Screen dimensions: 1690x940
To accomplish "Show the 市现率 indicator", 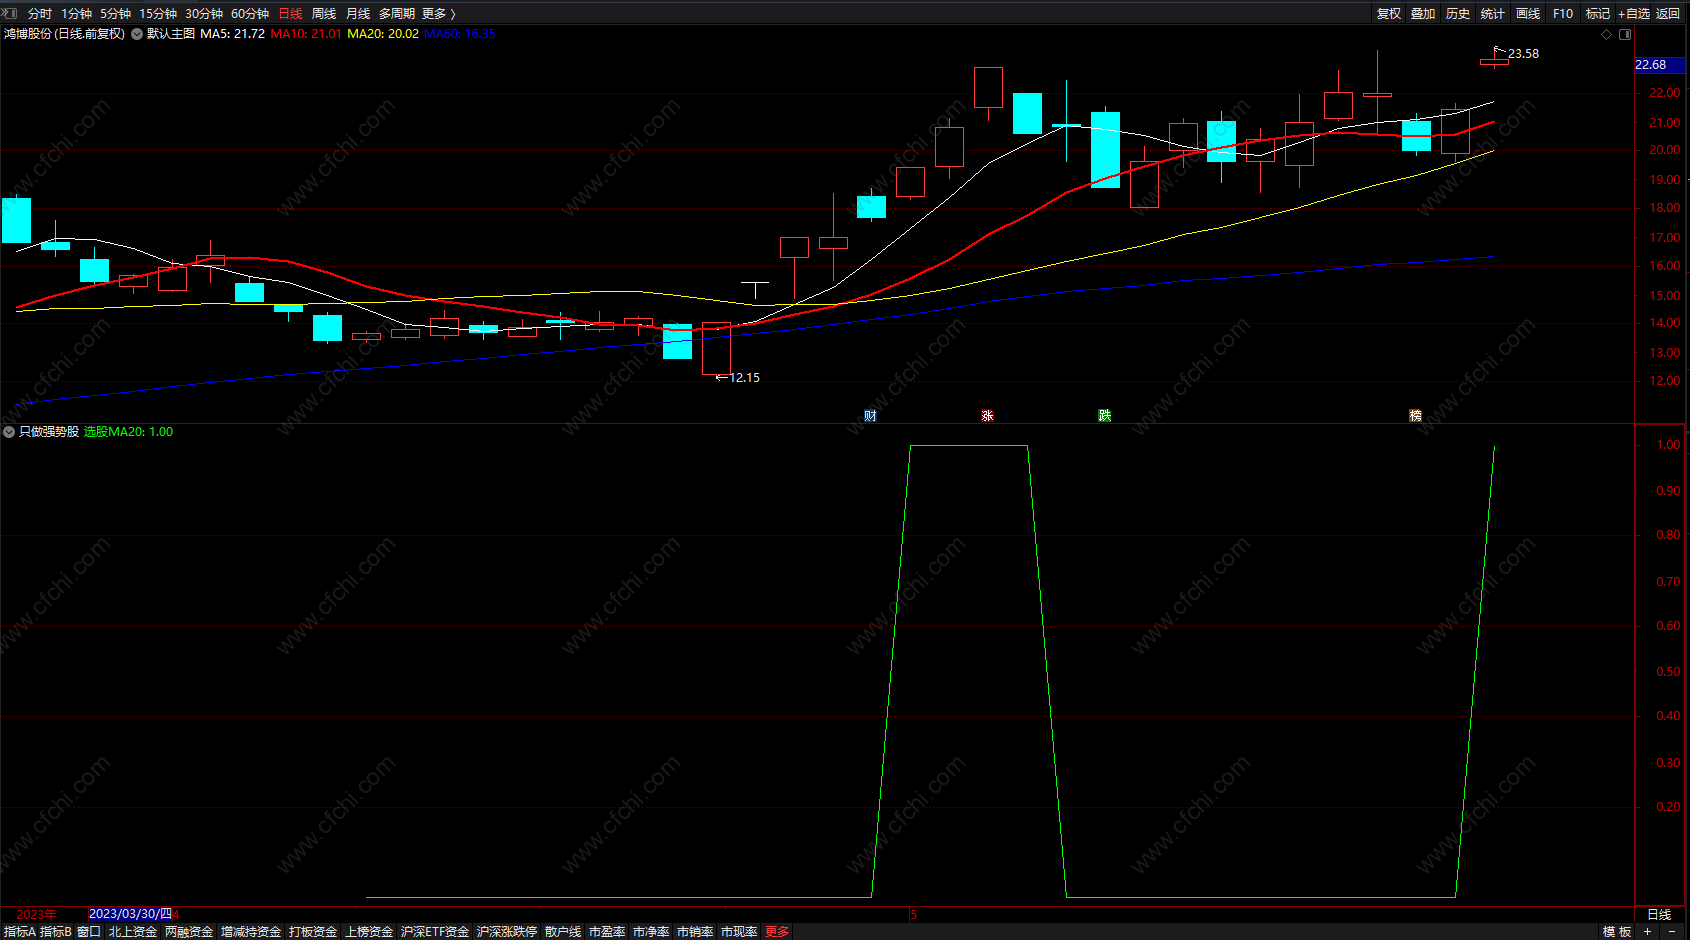I will click(x=739, y=932).
